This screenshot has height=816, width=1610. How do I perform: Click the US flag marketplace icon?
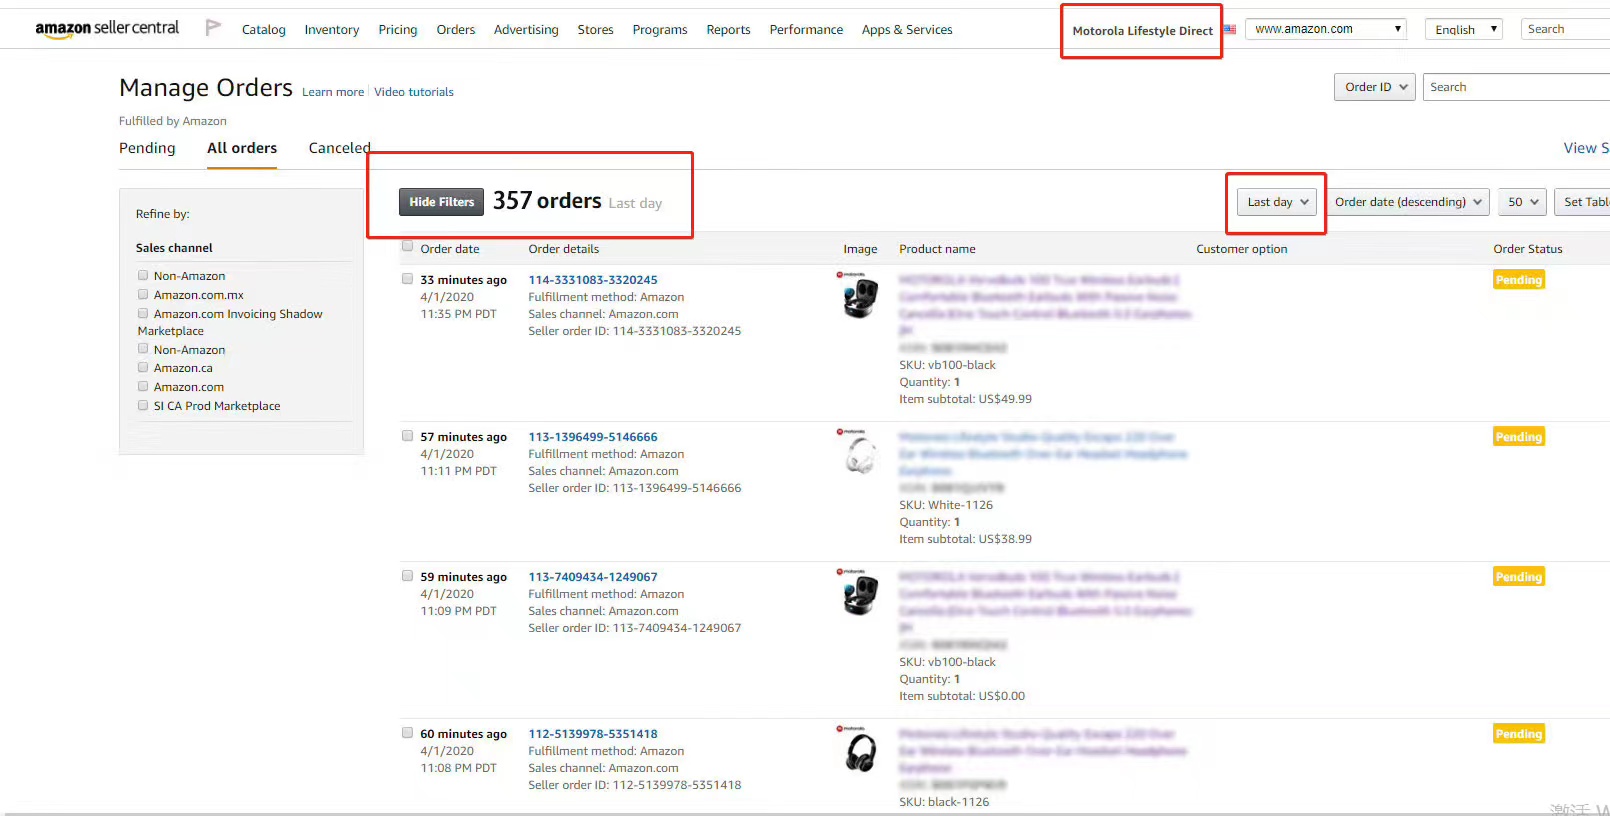(x=1230, y=29)
